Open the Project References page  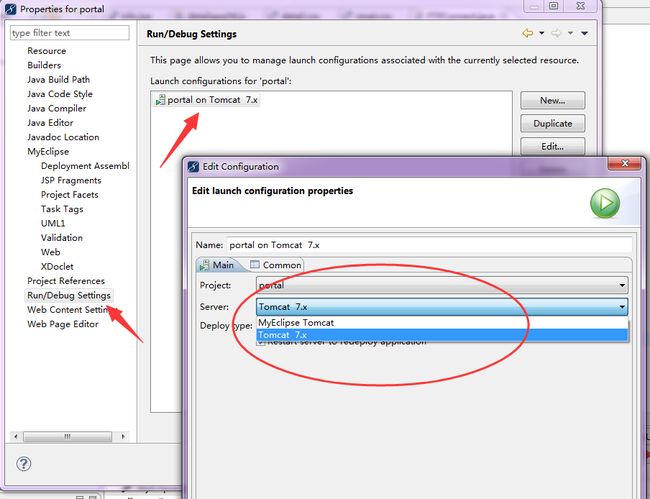pos(66,281)
